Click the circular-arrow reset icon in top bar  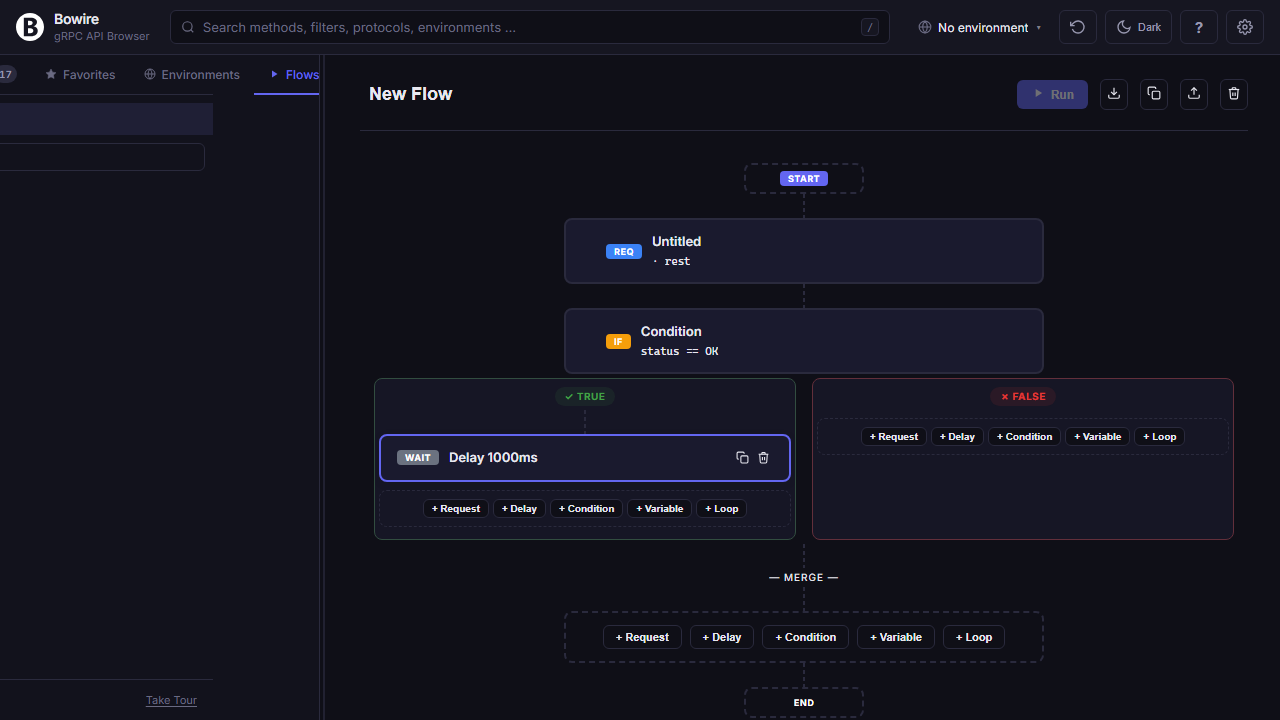1077,27
